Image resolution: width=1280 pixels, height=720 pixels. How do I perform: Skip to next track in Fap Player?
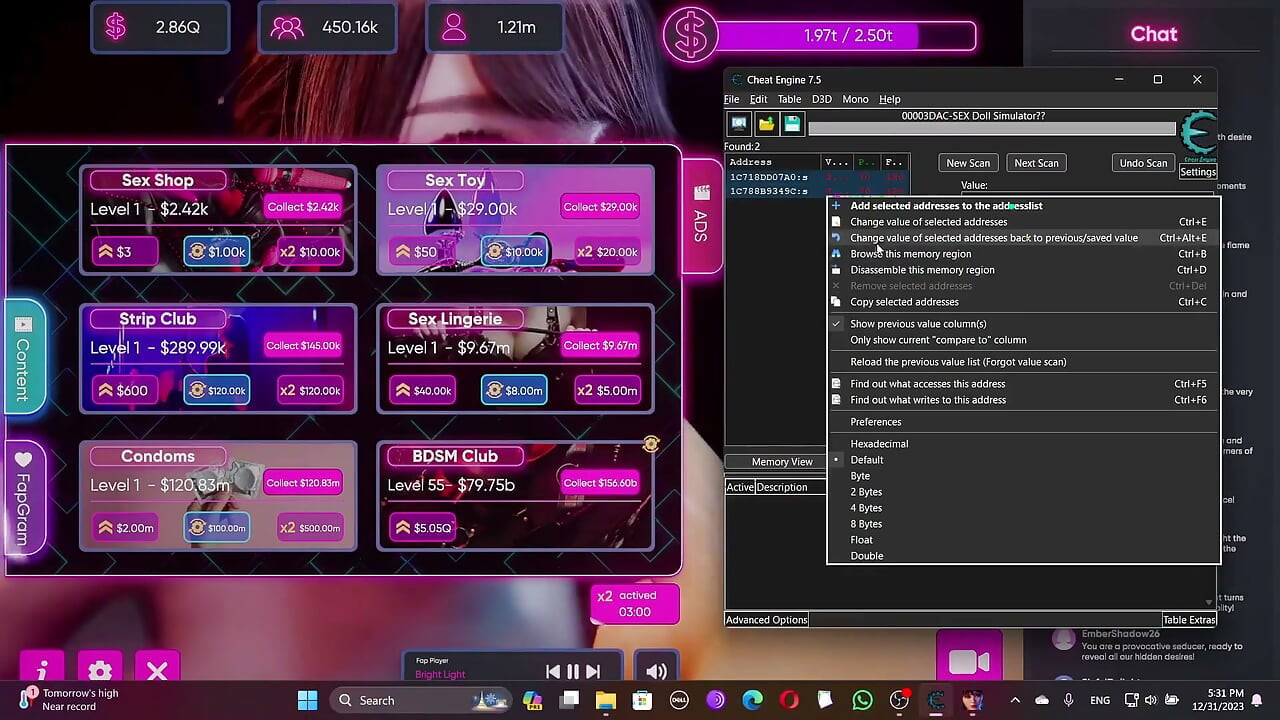593,672
